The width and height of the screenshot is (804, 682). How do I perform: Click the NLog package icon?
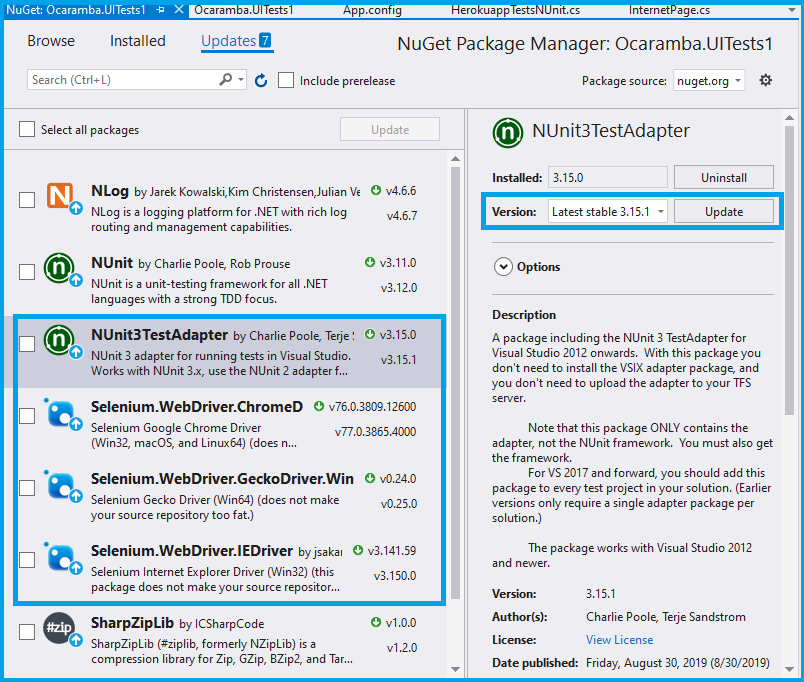60,195
